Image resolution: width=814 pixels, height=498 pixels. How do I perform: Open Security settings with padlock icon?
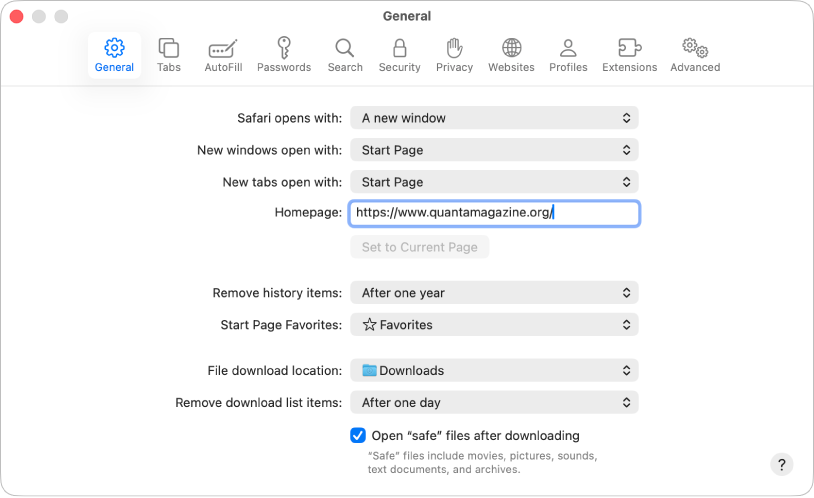pos(399,55)
